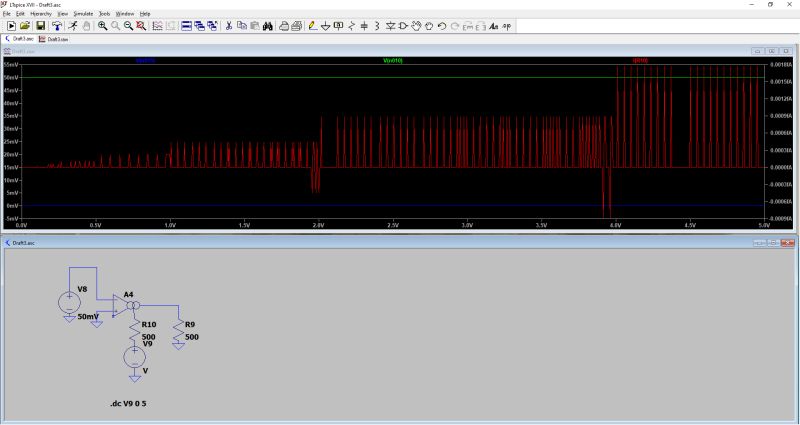Click resistor R10 in the schematic

tap(135, 331)
